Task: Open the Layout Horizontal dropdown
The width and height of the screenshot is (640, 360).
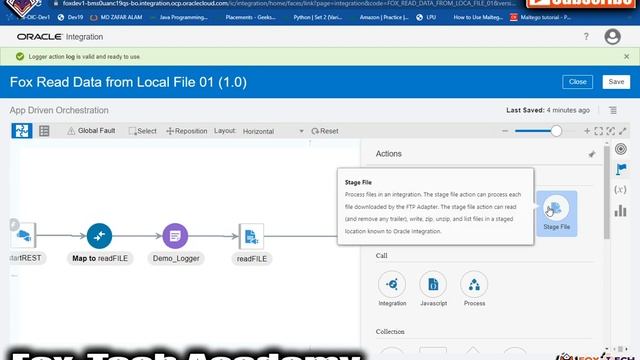Action: [273, 131]
